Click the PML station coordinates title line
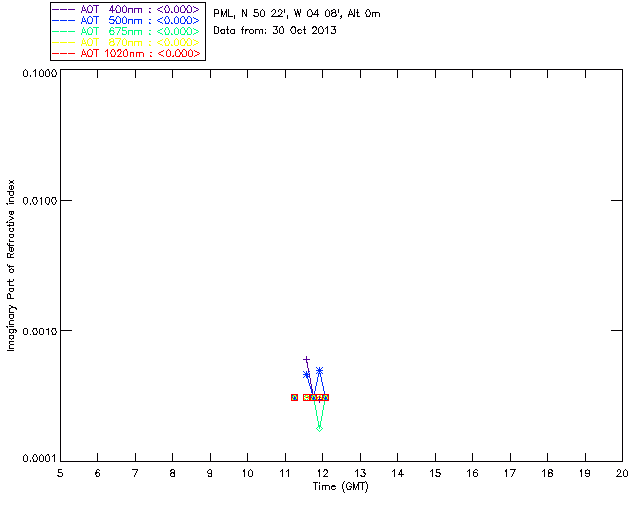The width and height of the screenshot is (640, 512). click(297, 13)
